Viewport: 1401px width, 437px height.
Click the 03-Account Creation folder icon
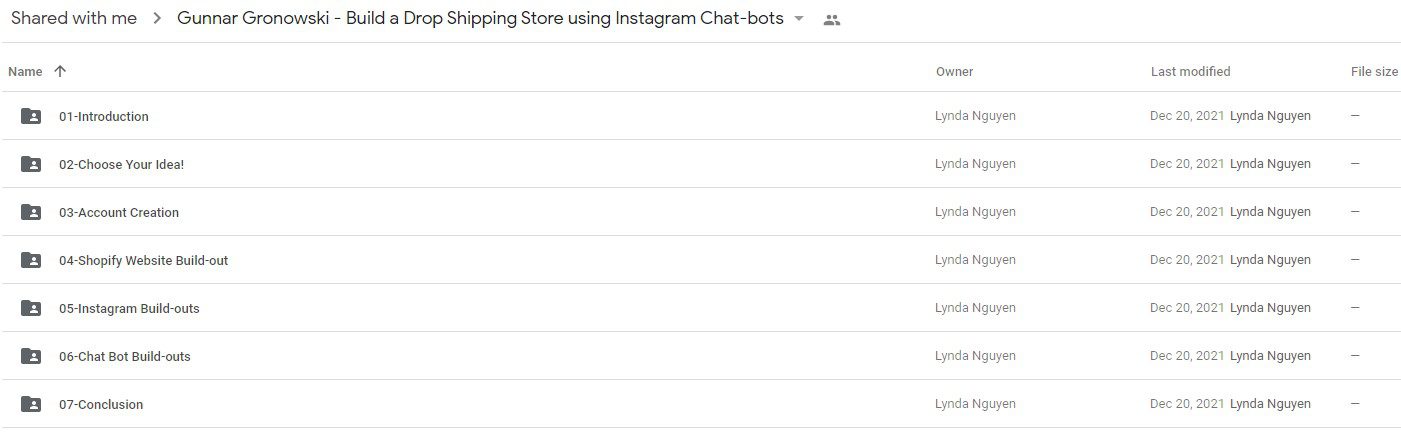(31, 212)
